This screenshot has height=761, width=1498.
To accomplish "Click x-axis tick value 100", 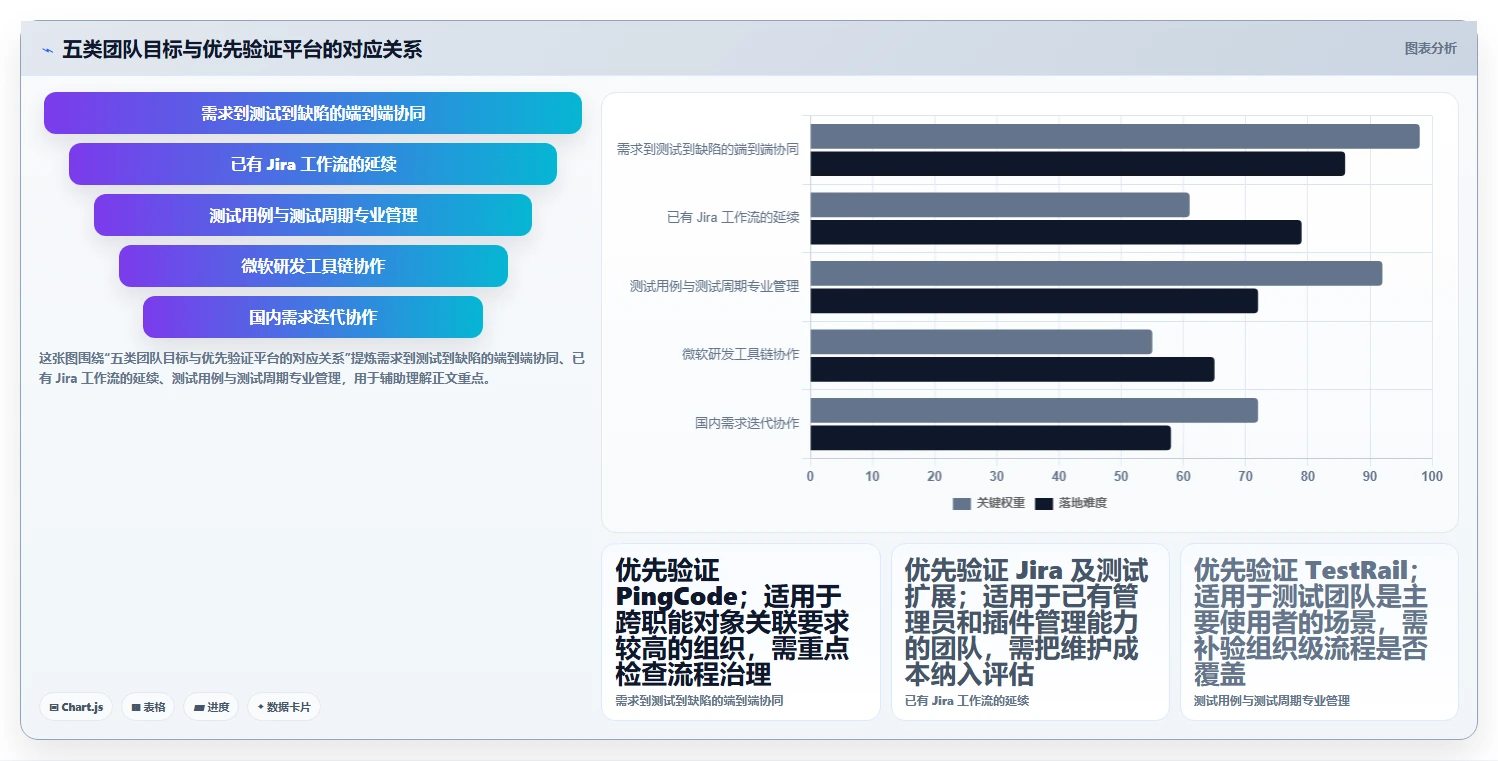I will 1432,476.
